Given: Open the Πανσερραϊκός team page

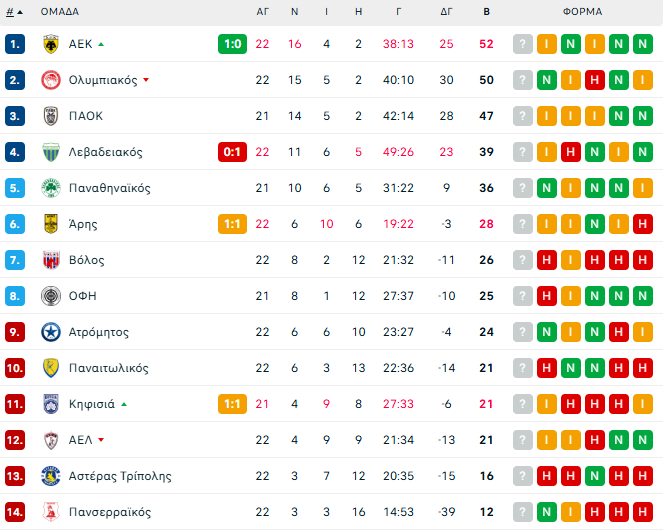Looking at the screenshot, I should (x=110, y=512).
